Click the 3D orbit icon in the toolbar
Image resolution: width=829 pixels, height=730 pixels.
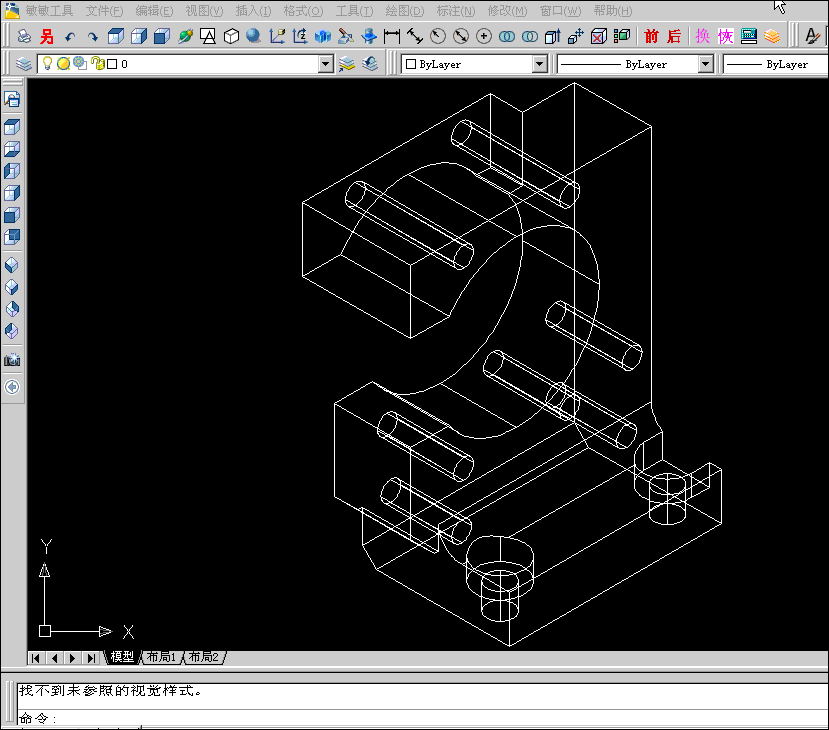click(x=185, y=36)
